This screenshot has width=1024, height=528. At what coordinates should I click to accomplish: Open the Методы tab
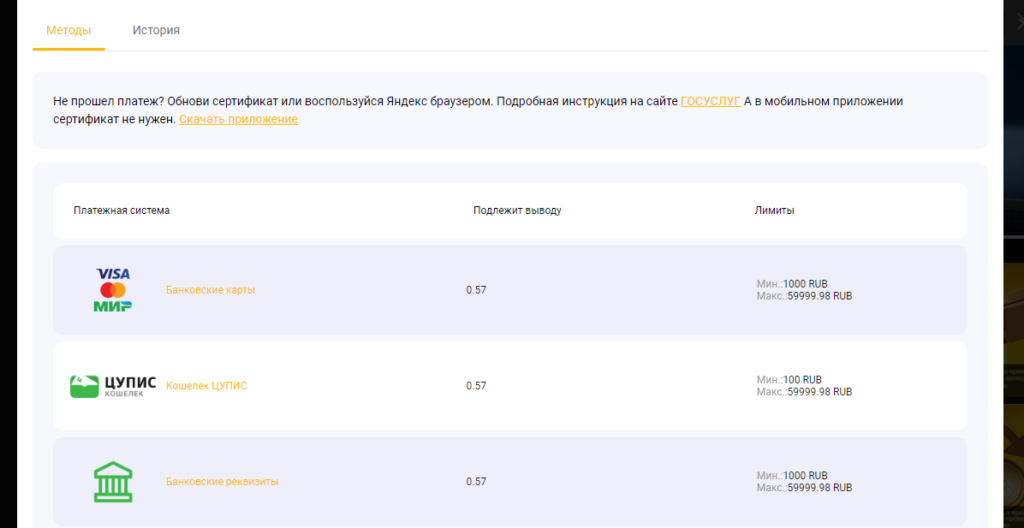click(x=69, y=30)
